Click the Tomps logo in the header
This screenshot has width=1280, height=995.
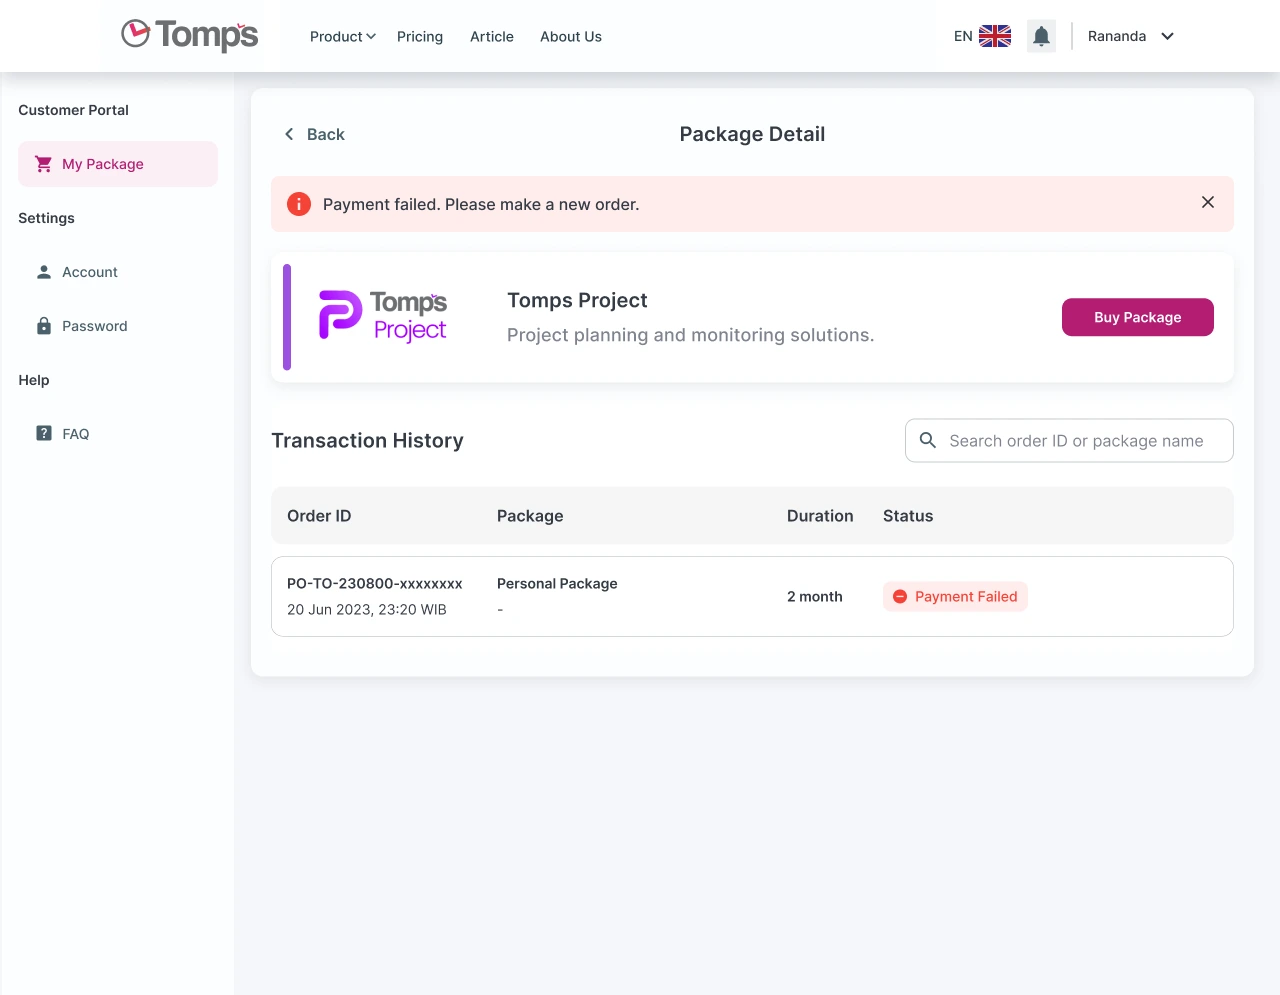pyautogui.click(x=188, y=35)
